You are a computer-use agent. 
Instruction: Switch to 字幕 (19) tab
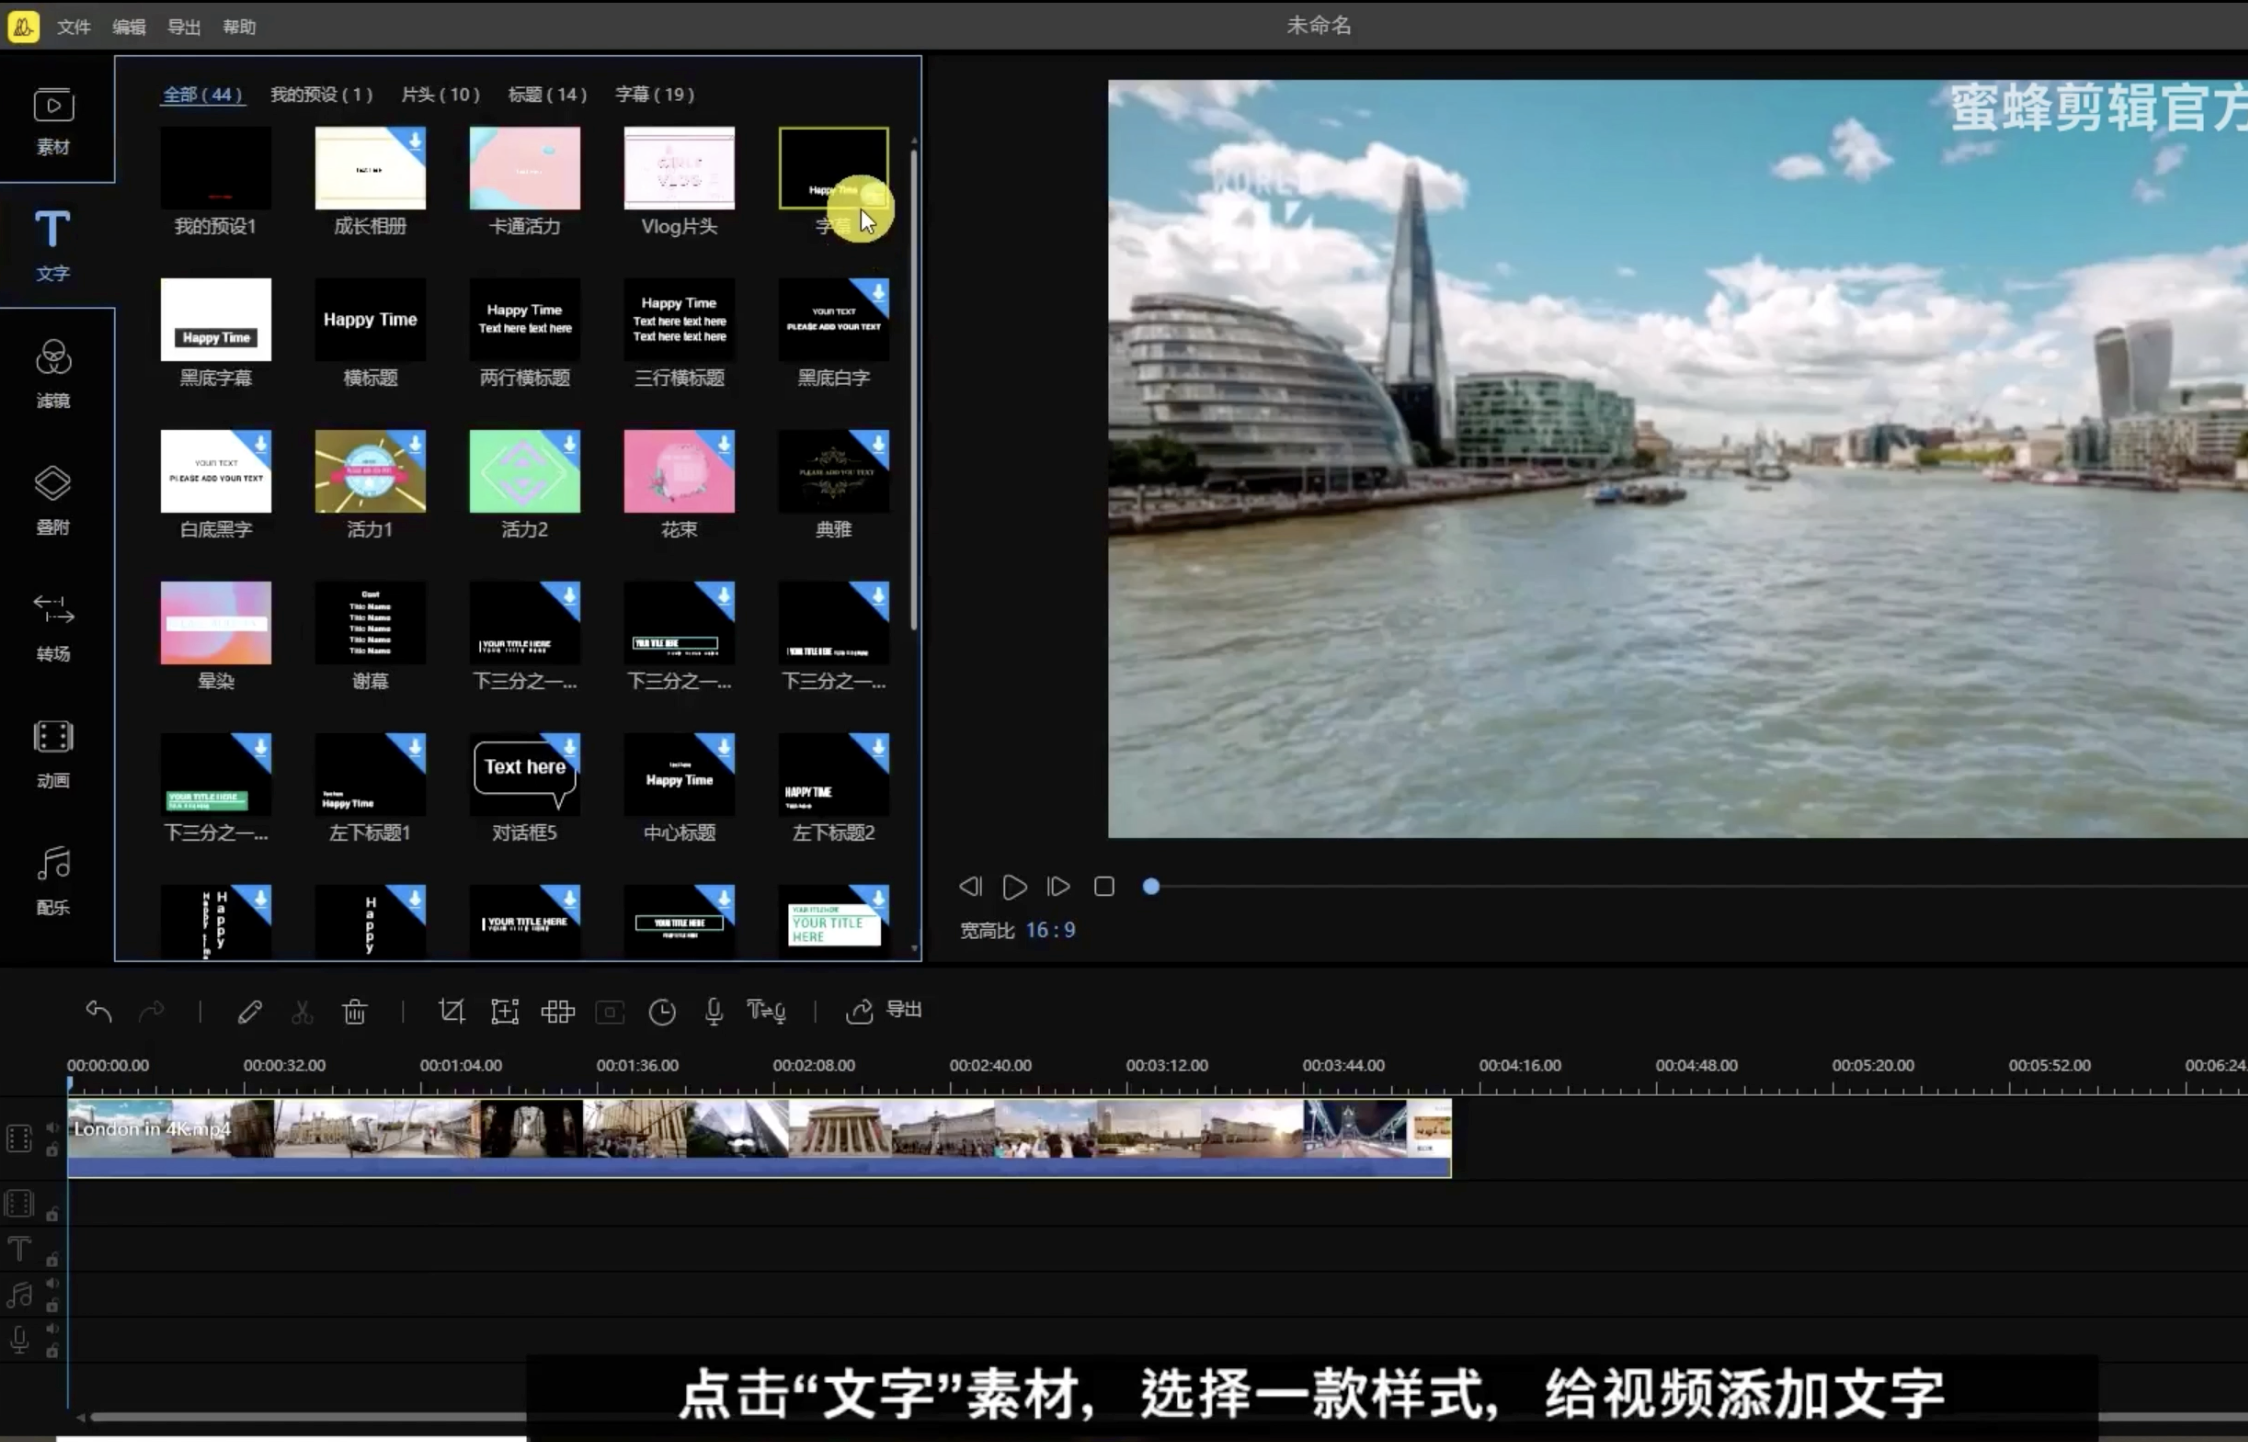point(655,94)
